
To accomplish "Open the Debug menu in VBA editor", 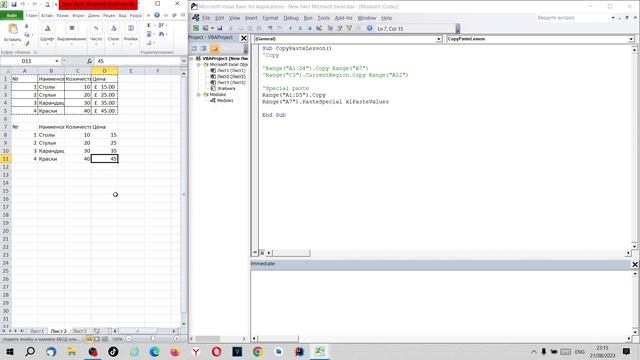I will click(x=291, y=18).
